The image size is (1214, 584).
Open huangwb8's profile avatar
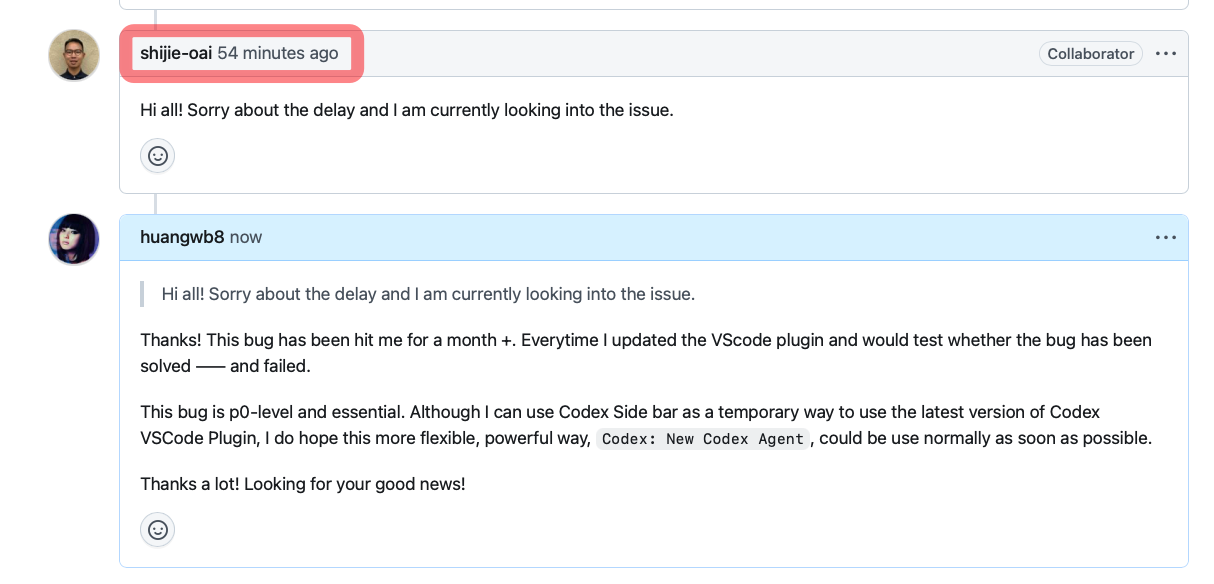pyautogui.click(x=74, y=239)
